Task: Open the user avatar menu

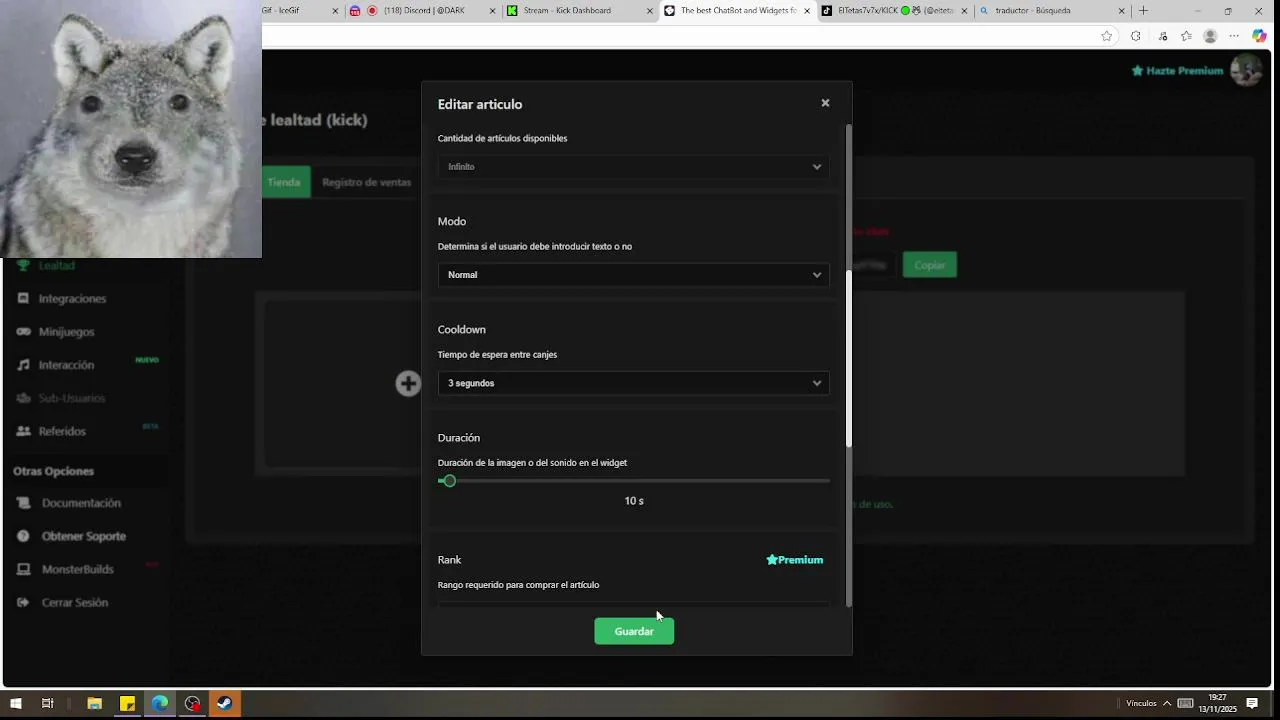Action: pyautogui.click(x=1246, y=70)
